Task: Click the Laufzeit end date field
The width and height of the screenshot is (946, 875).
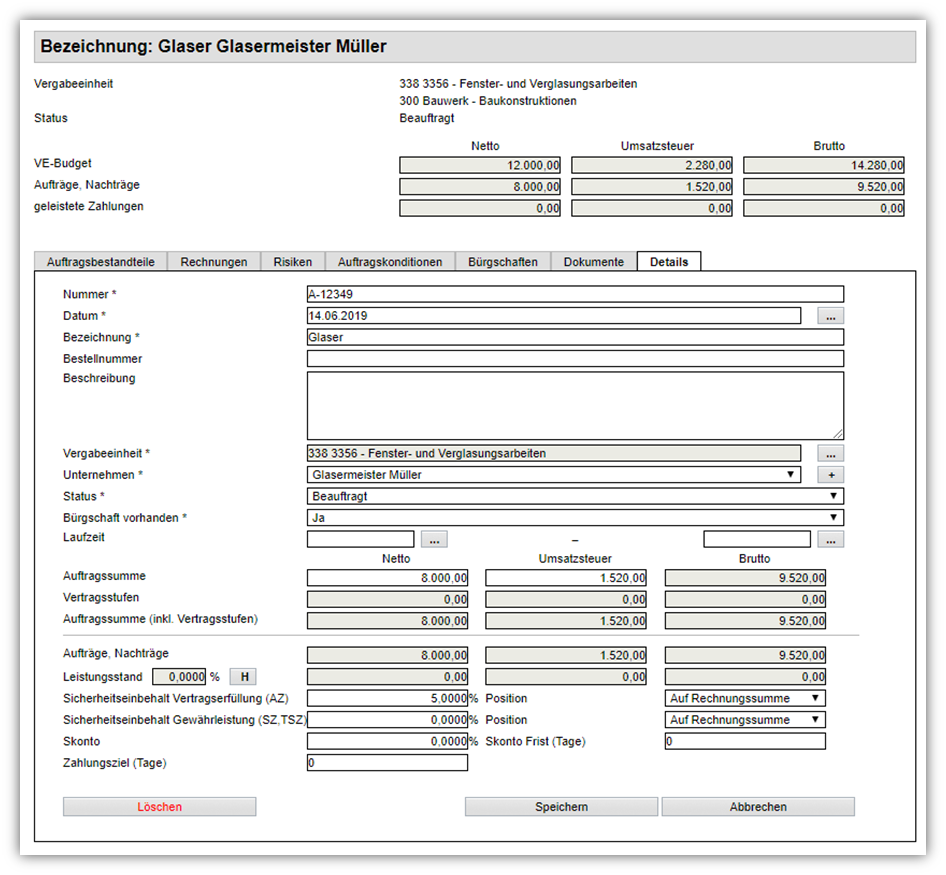Action: tap(757, 539)
